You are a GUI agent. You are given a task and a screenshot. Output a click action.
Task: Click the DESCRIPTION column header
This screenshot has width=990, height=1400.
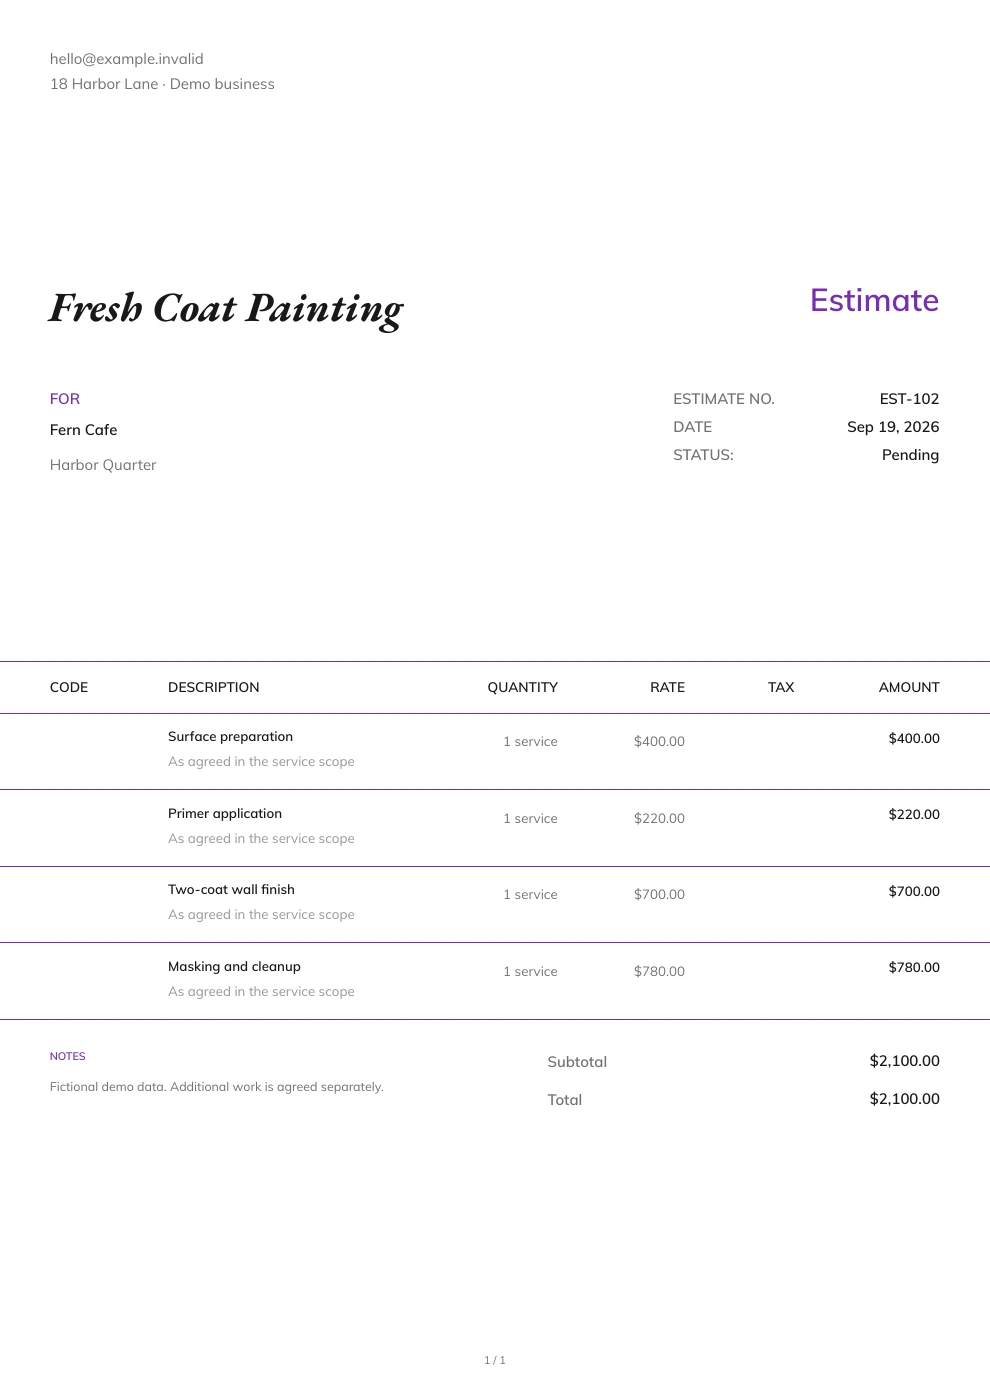click(x=214, y=687)
